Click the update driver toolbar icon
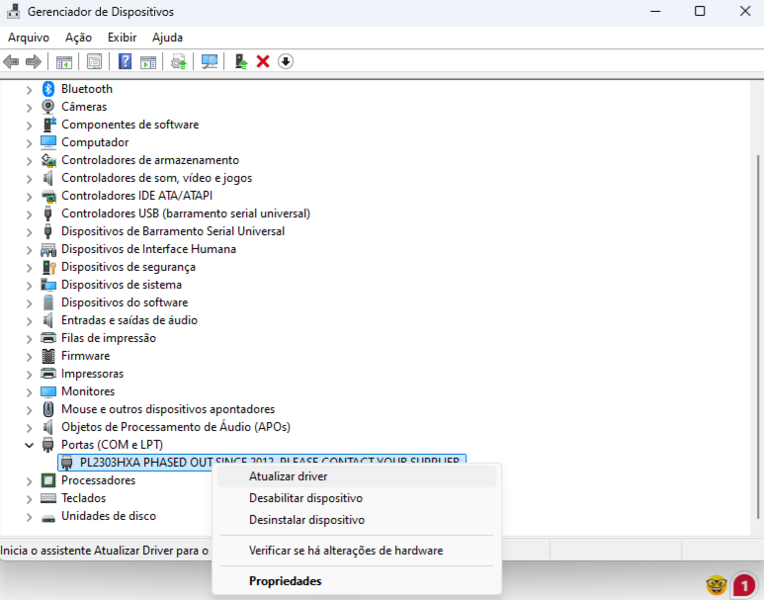This screenshot has width=764, height=600. coord(178,61)
